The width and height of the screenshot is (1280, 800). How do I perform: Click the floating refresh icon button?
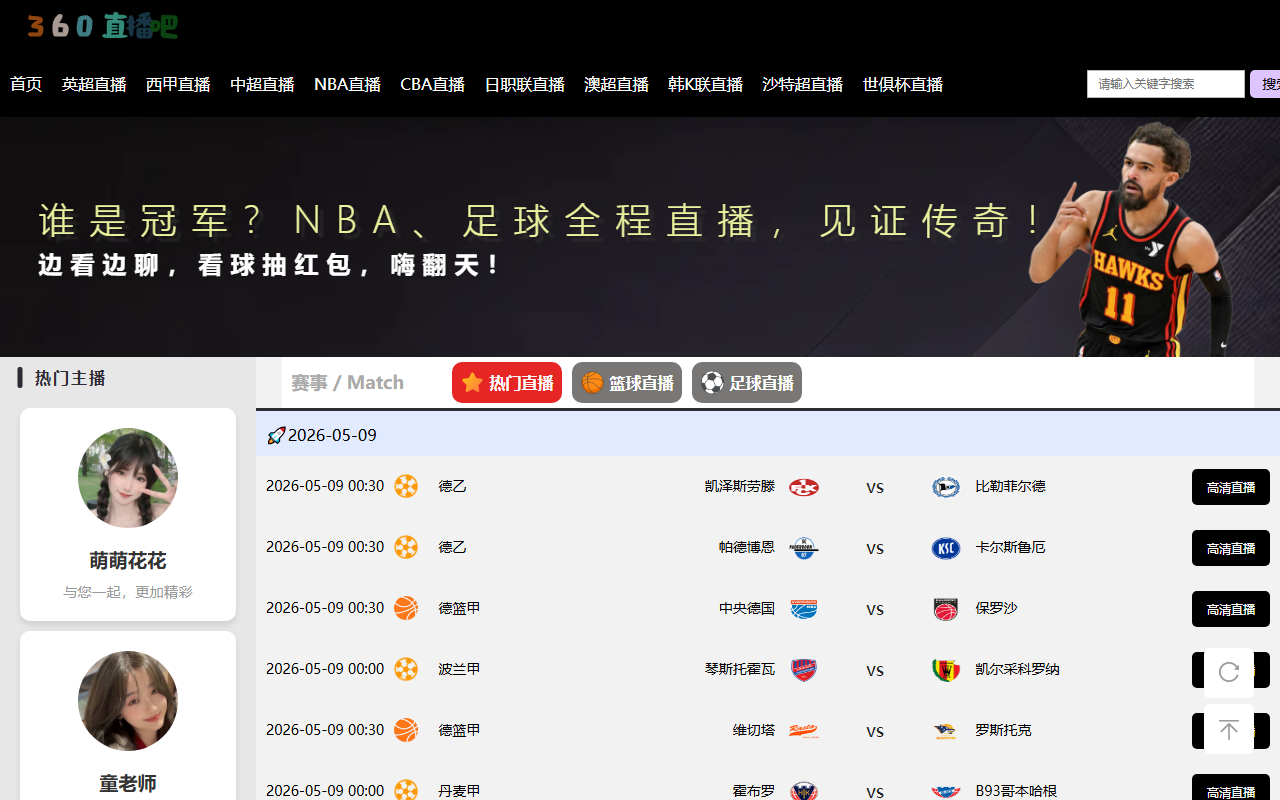tap(1229, 672)
